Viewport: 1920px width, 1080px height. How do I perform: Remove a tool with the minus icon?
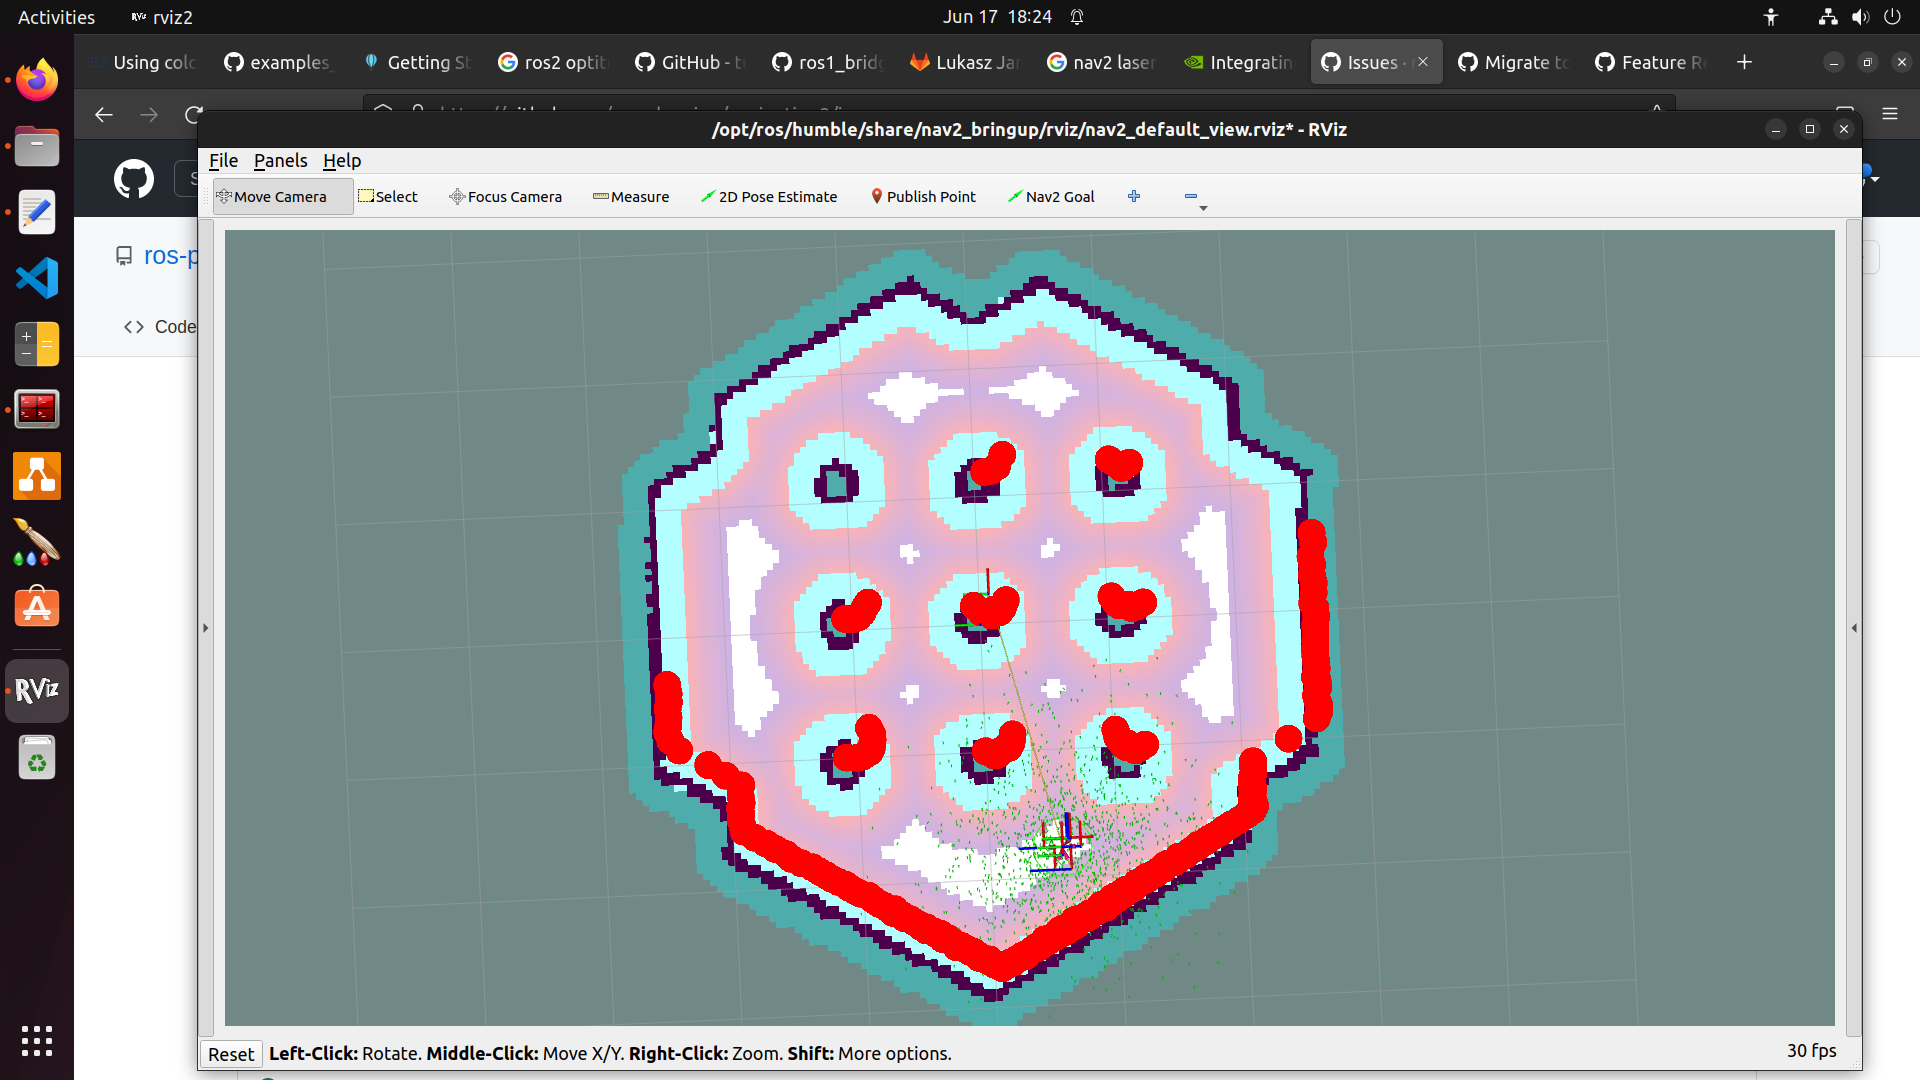click(x=1192, y=196)
